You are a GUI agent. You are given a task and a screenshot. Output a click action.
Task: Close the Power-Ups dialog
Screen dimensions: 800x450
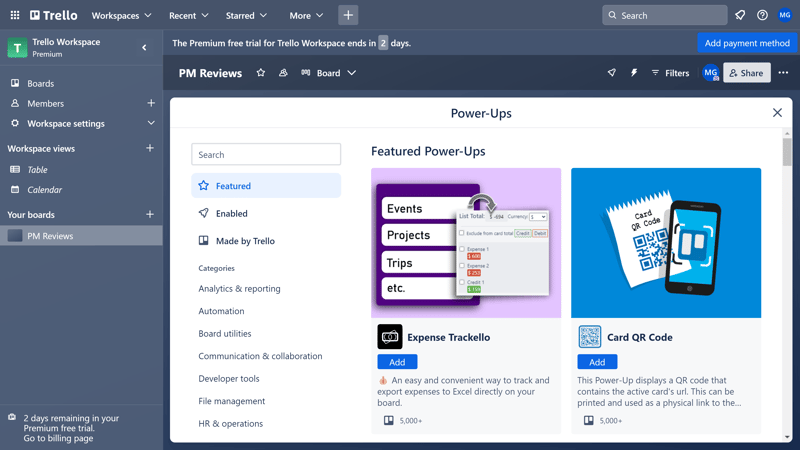777,113
